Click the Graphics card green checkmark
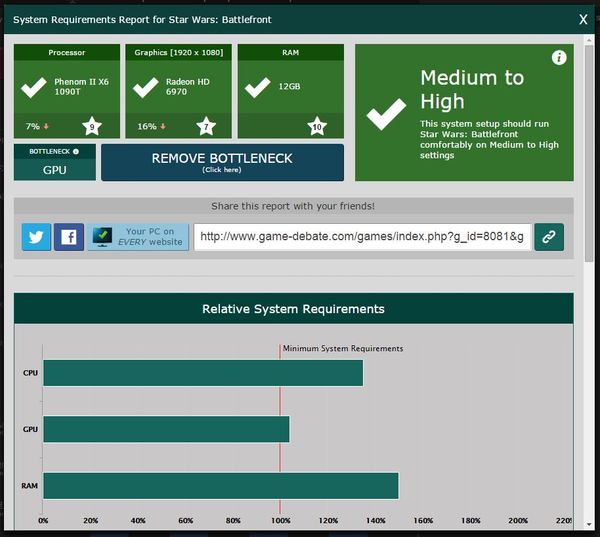 click(145, 87)
